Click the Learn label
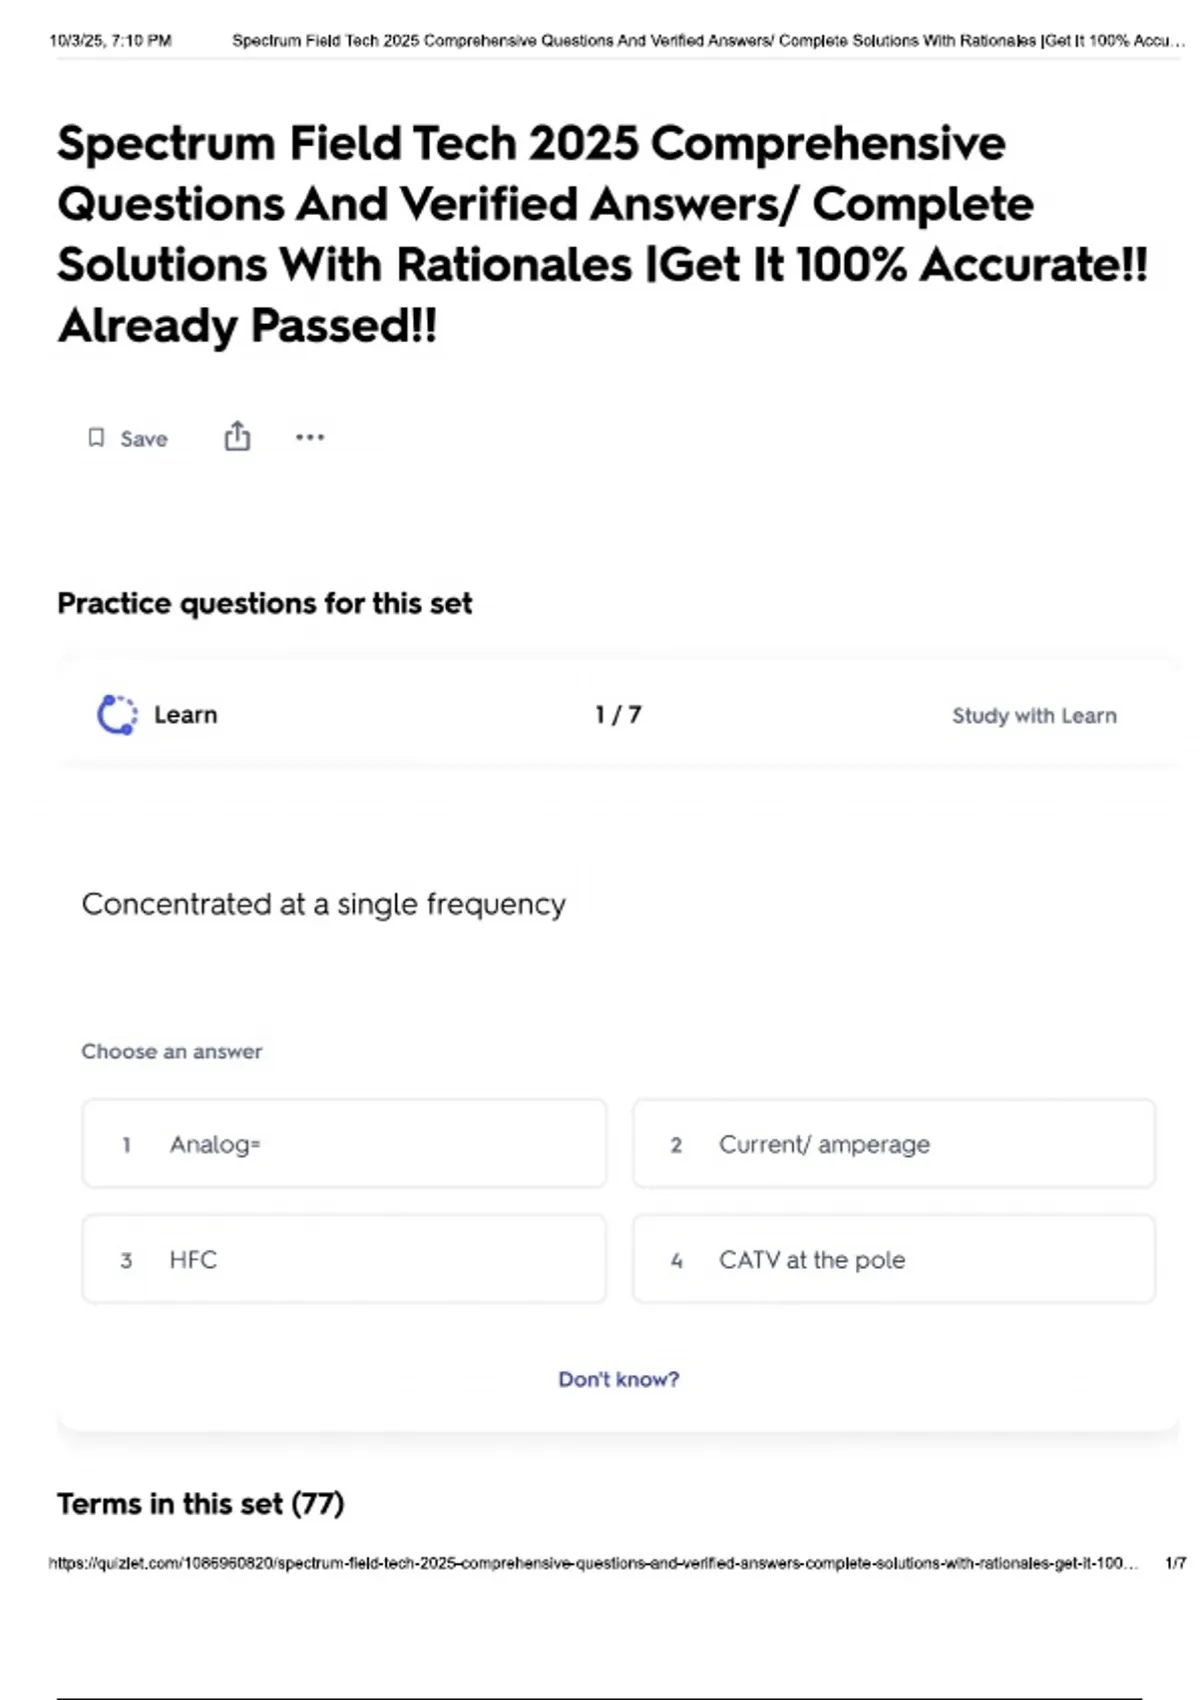The image size is (1200, 1700). [x=185, y=715]
